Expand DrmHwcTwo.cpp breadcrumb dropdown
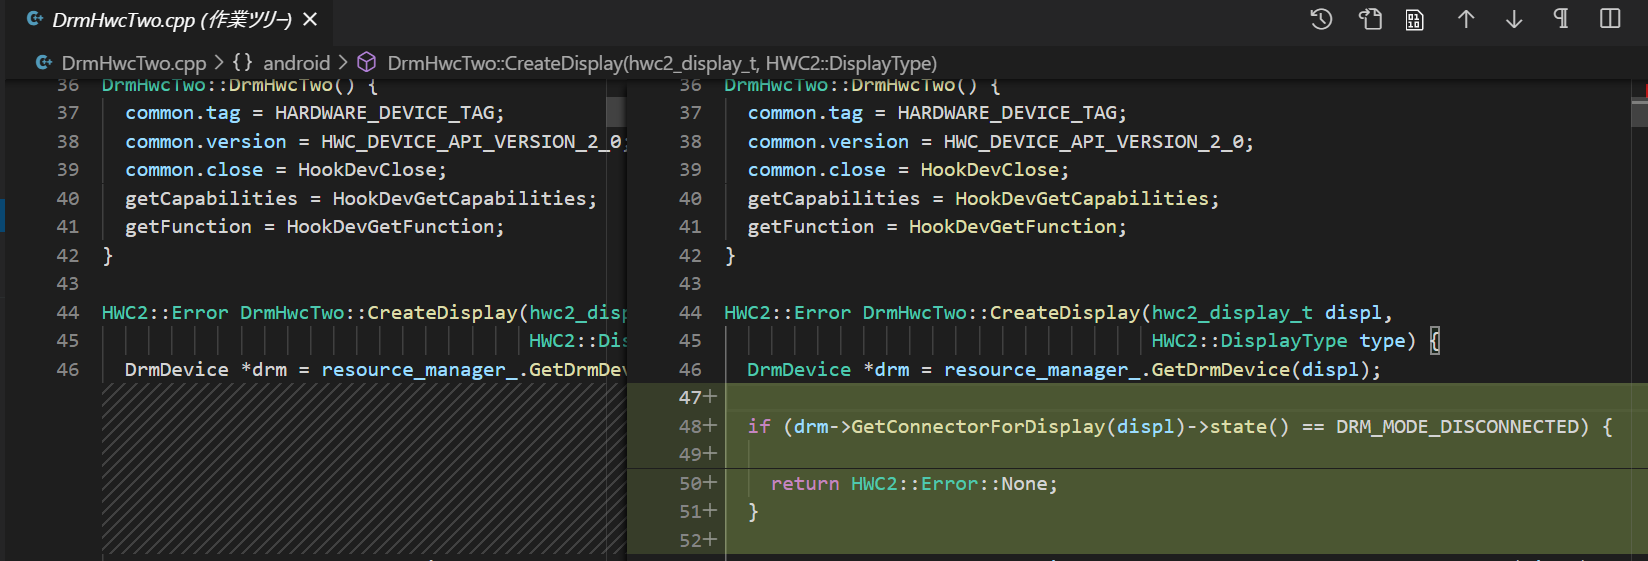The width and height of the screenshot is (1648, 561). pyautogui.click(x=133, y=63)
